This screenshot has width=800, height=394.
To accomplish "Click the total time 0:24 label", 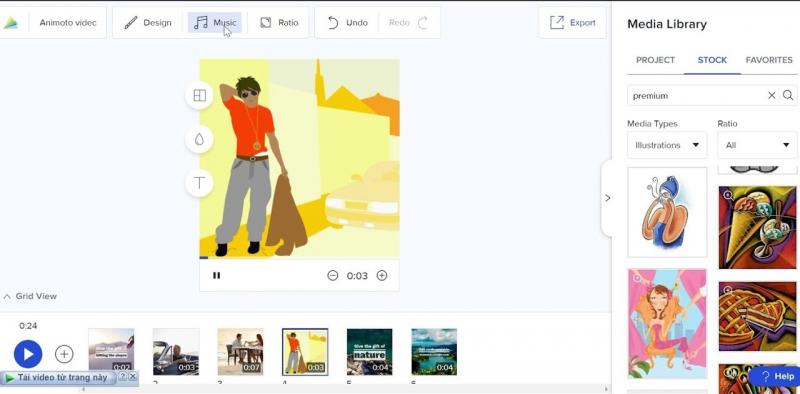I will coord(28,326).
